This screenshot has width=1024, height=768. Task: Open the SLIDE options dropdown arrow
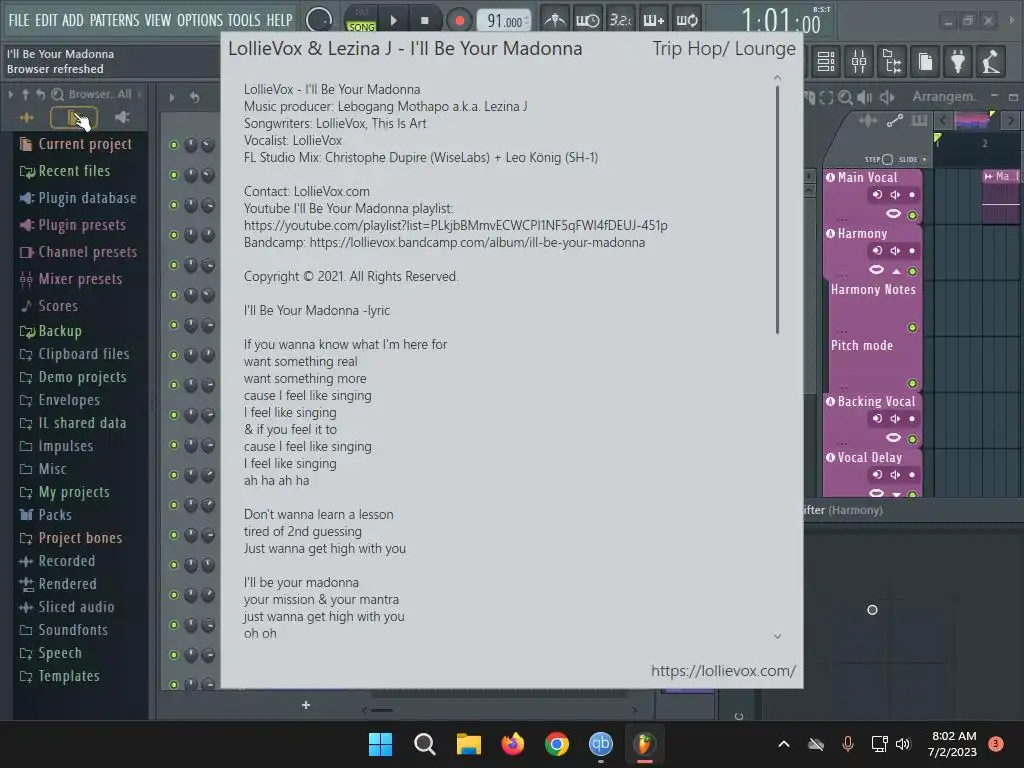click(924, 159)
